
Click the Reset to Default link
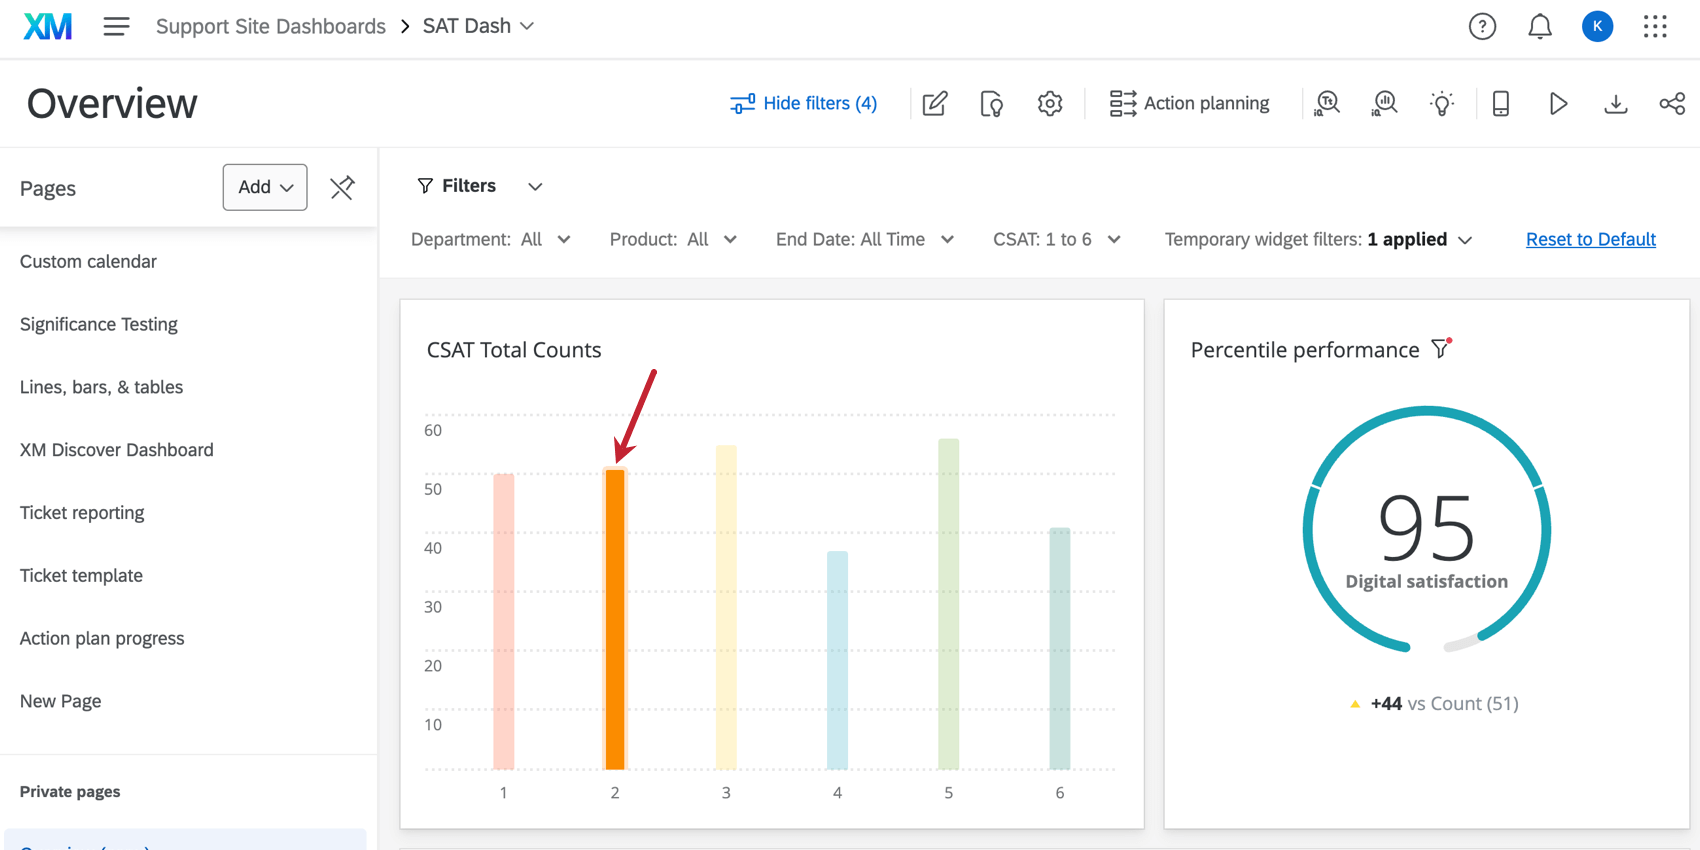(x=1590, y=240)
